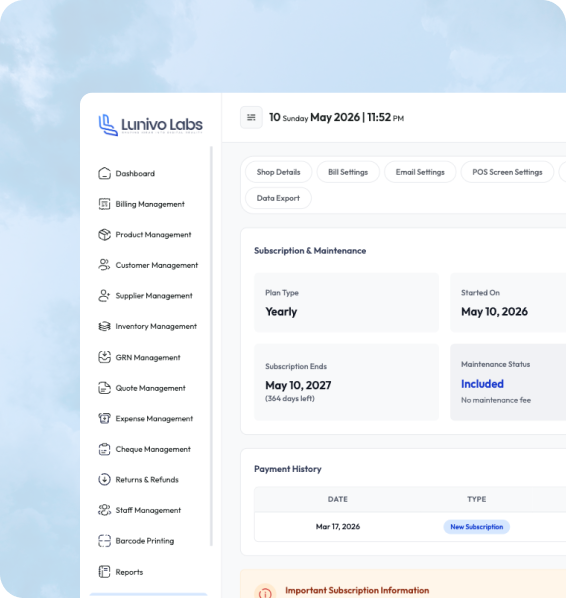This screenshot has height=598, width=566.
Task: Click the Payment History heading
Action: [x=288, y=469]
